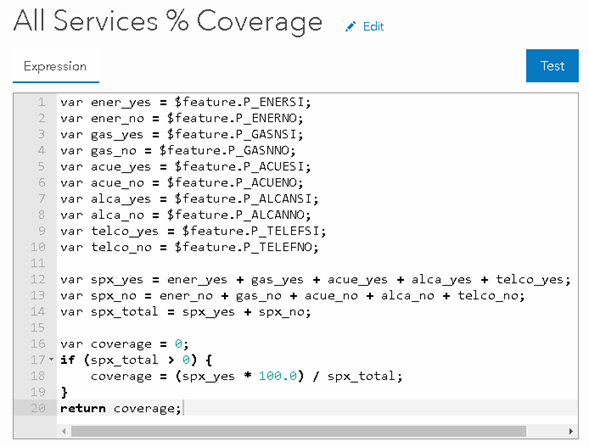Place the cursor on line 1 ener_yes declaration
Image resolution: width=589 pixels, height=447 pixels.
coord(186,102)
